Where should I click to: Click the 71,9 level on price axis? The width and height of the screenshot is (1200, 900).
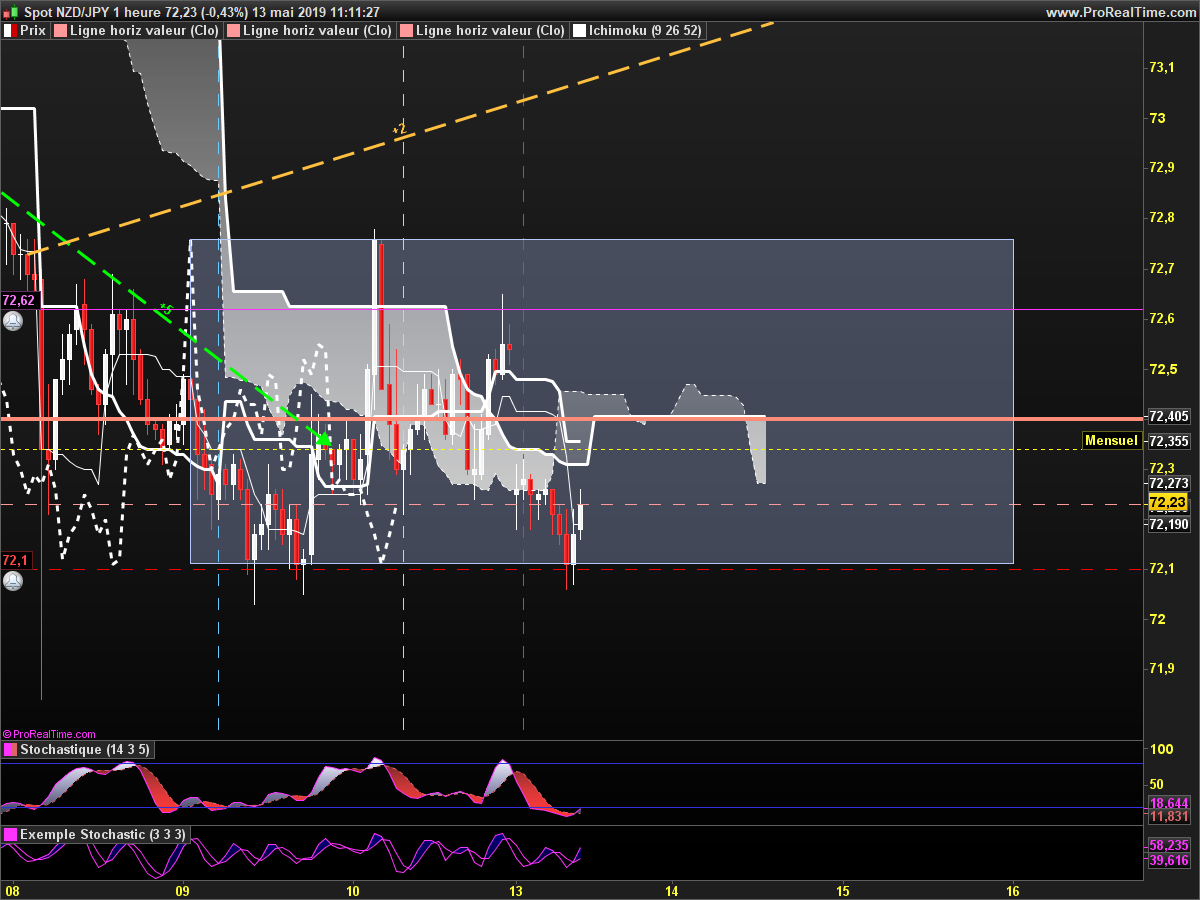[1161, 668]
